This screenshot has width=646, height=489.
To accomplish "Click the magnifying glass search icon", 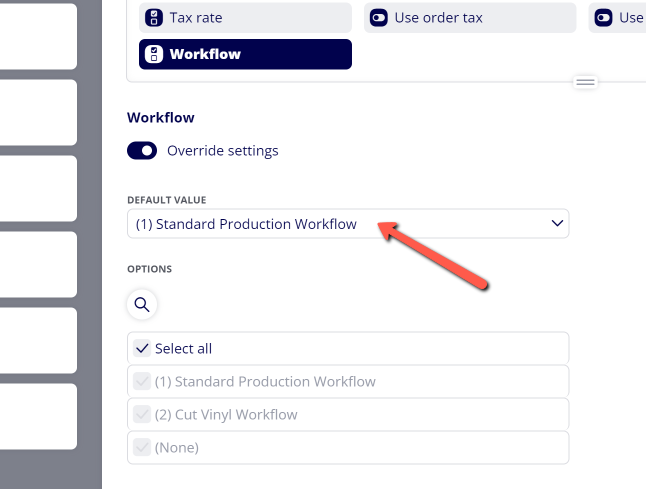I will 142,304.
